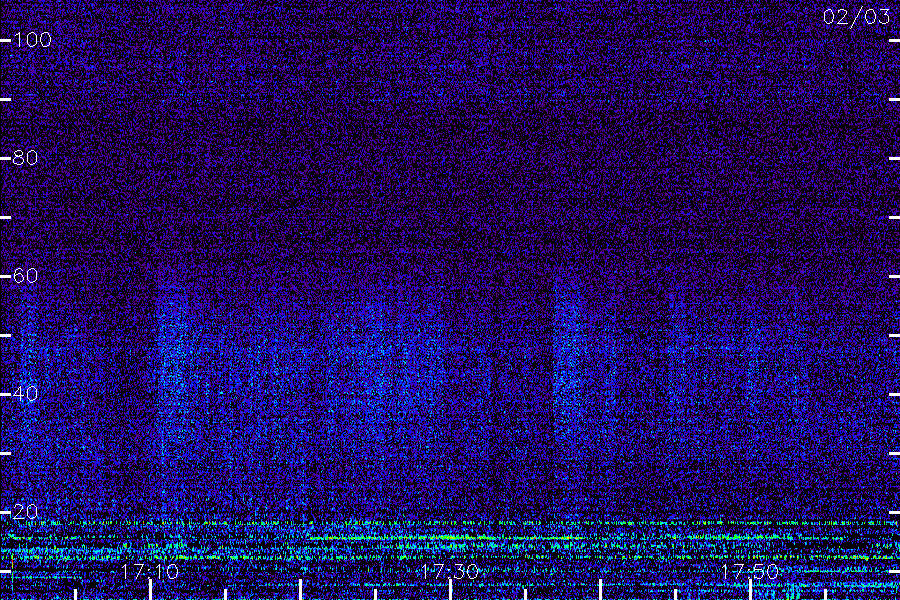The height and width of the screenshot is (600, 900).
Task: Click the 100 frequency axis label
Action: [x=32, y=40]
